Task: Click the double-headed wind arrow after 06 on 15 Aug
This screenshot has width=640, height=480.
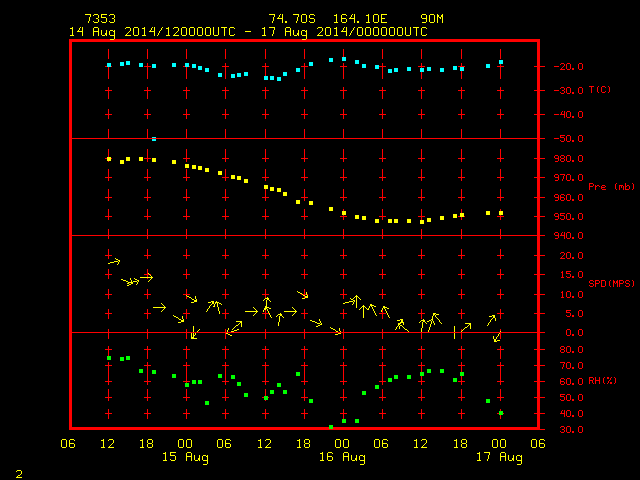Action: point(234,328)
